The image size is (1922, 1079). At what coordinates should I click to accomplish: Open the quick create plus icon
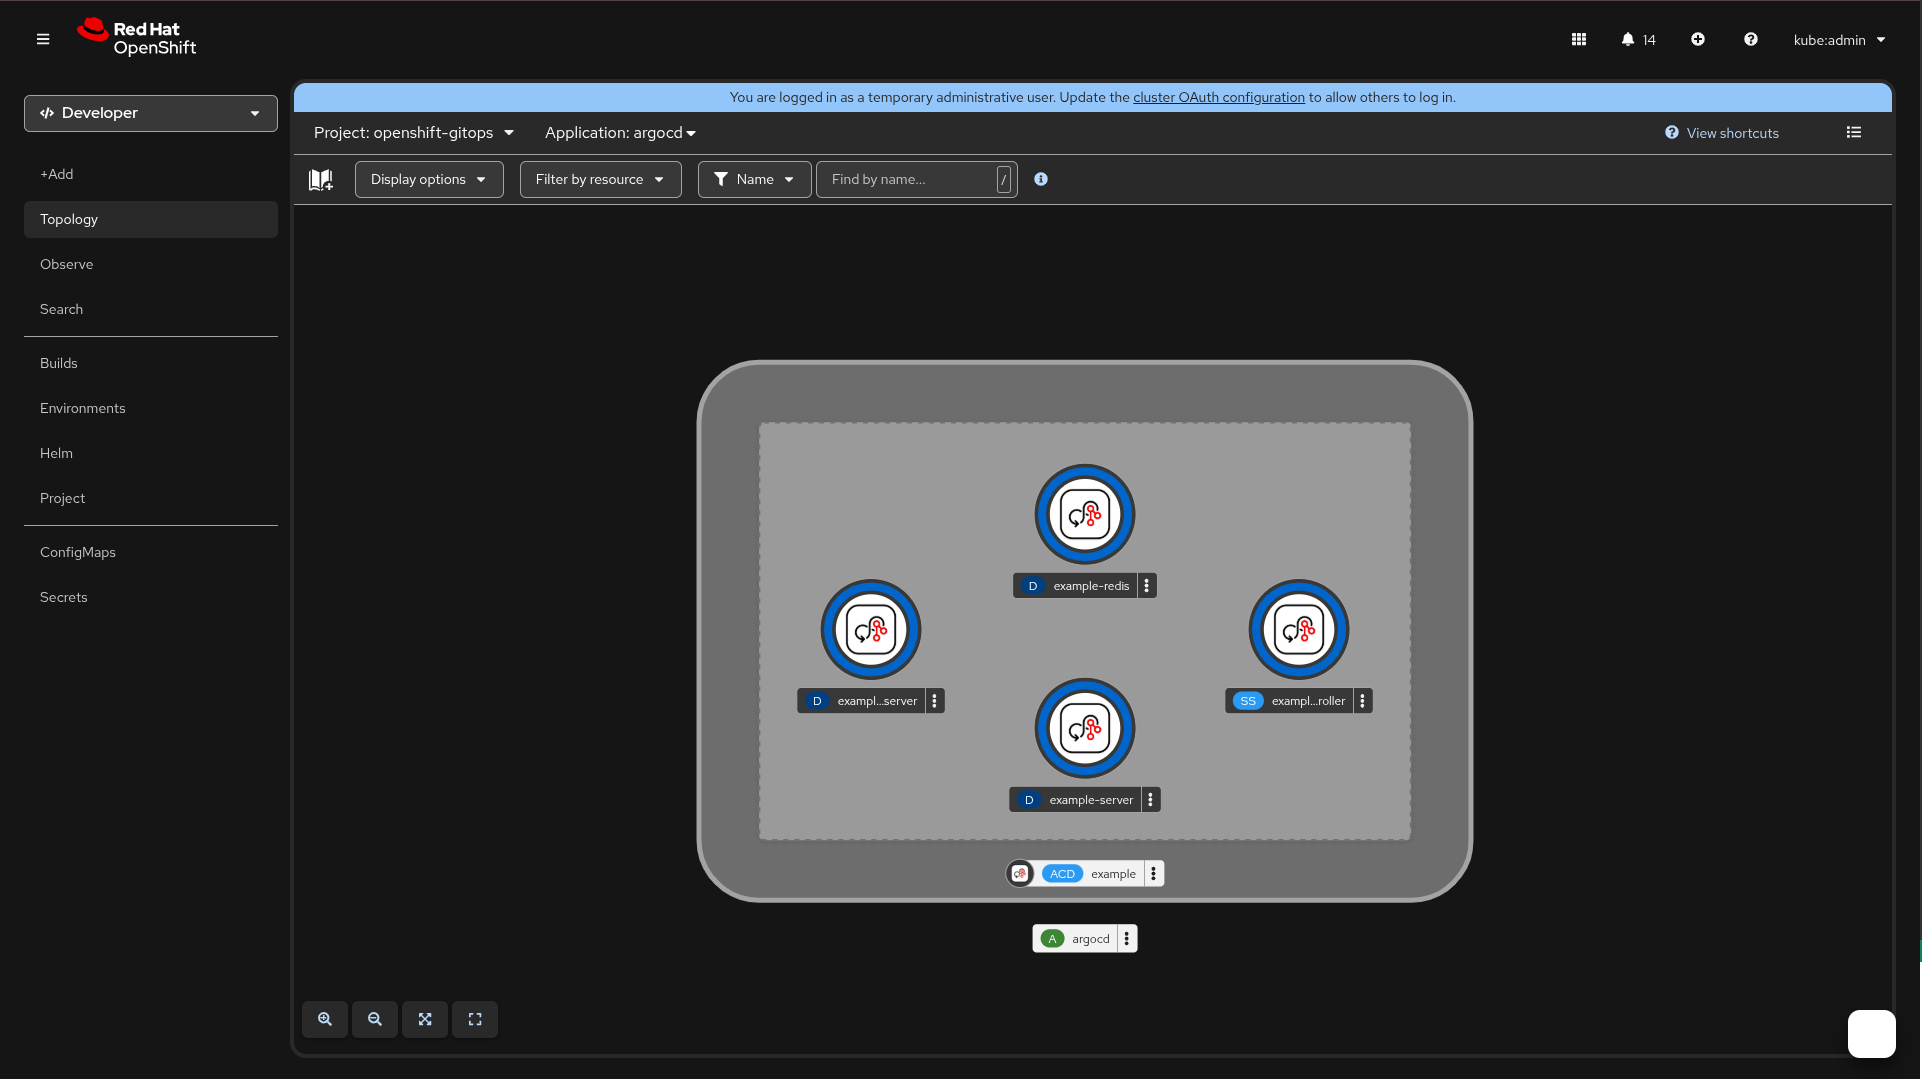click(x=1698, y=39)
